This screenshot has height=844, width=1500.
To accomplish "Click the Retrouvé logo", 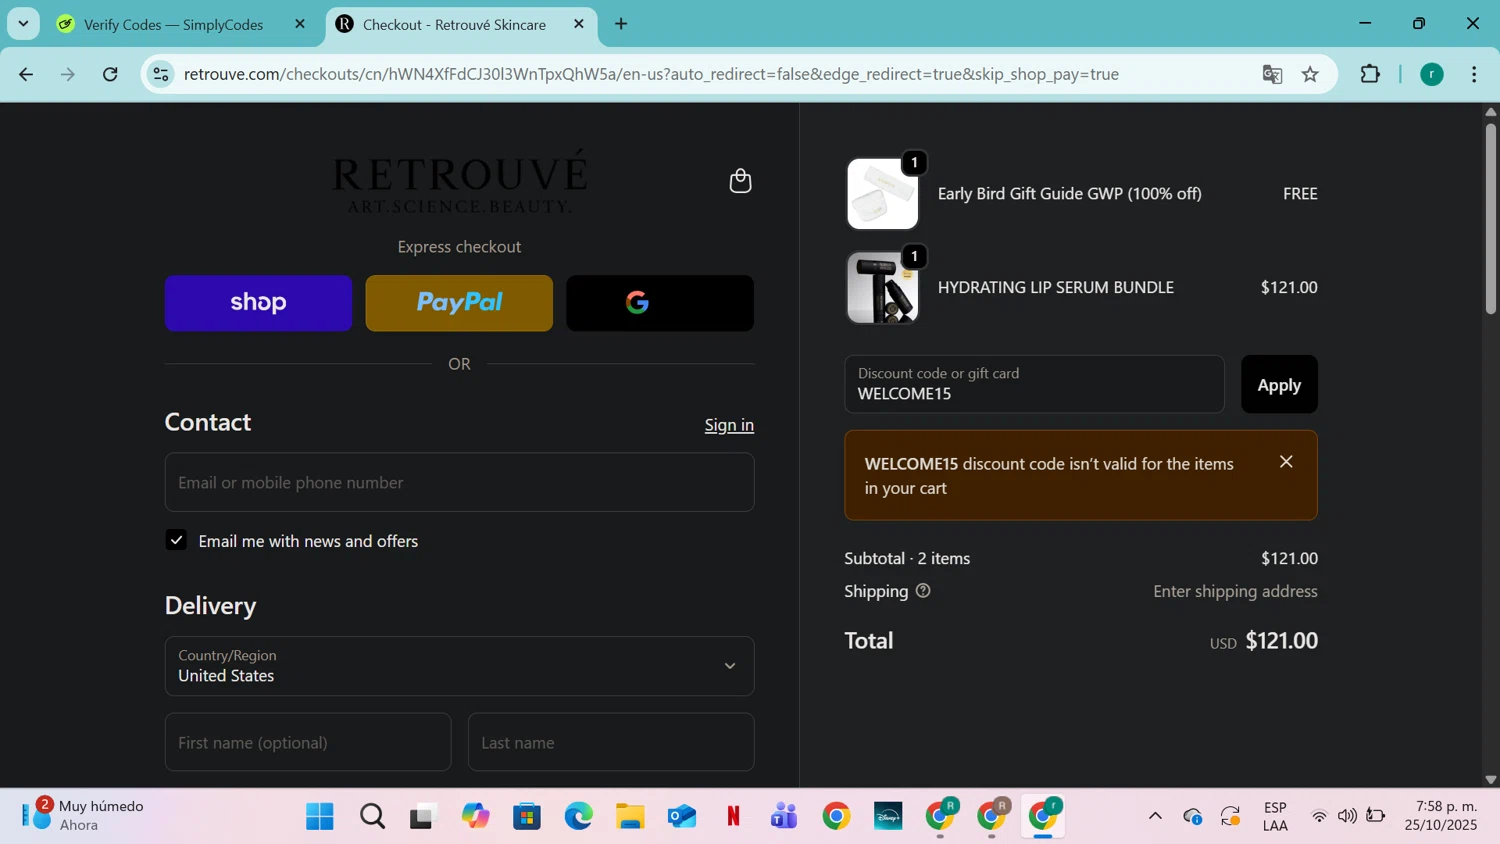I will click(459, 181).
